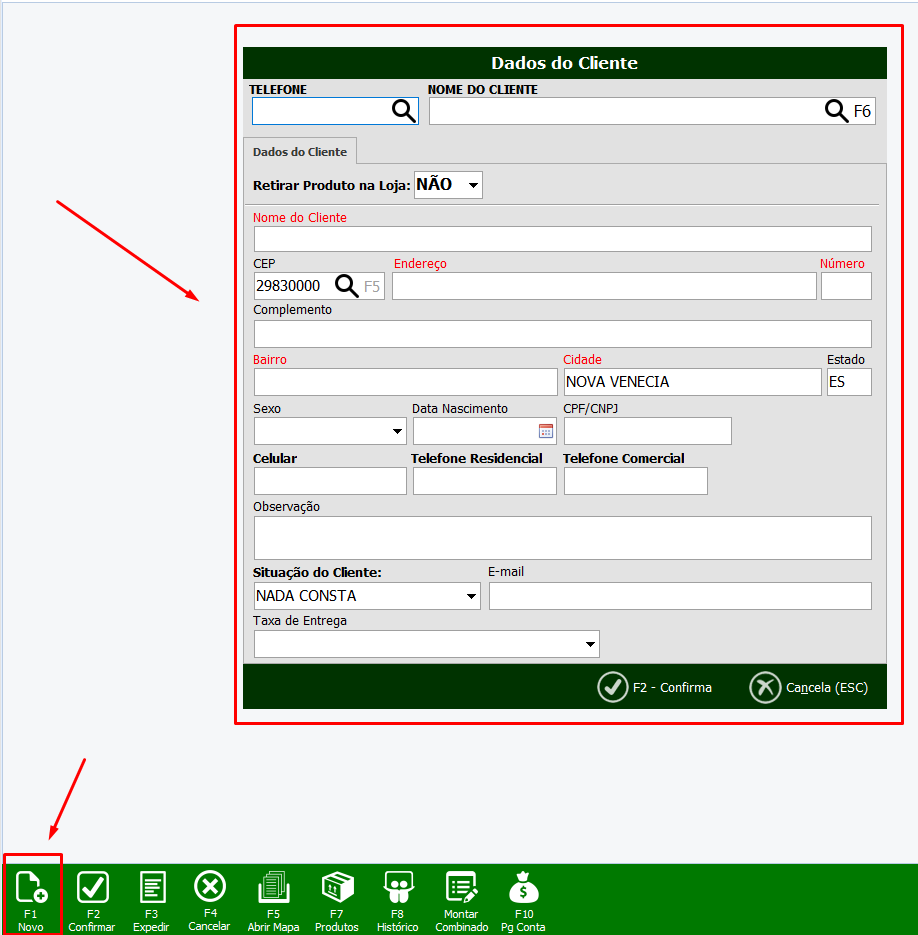Open the map with F5 Abrir Mapa
Image resolution: width=918 pixels, height=935 pixels.
[x=273, y=888]
